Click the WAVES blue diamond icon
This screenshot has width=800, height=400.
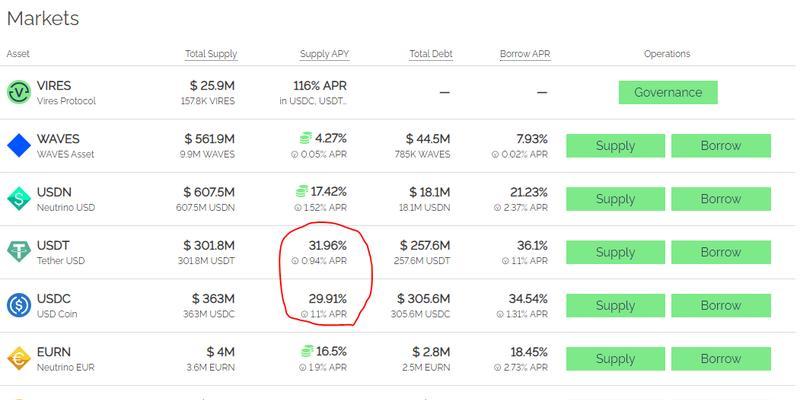pyautogui.click(x=19, y=145)
